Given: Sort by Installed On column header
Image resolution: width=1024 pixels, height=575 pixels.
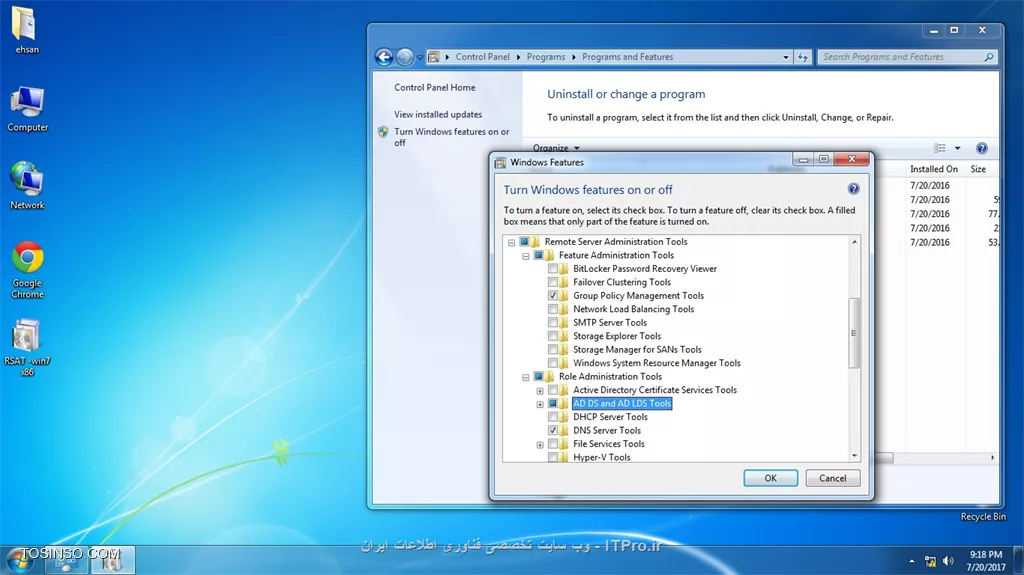Looking at the screenshot, I should click(934, 169).
